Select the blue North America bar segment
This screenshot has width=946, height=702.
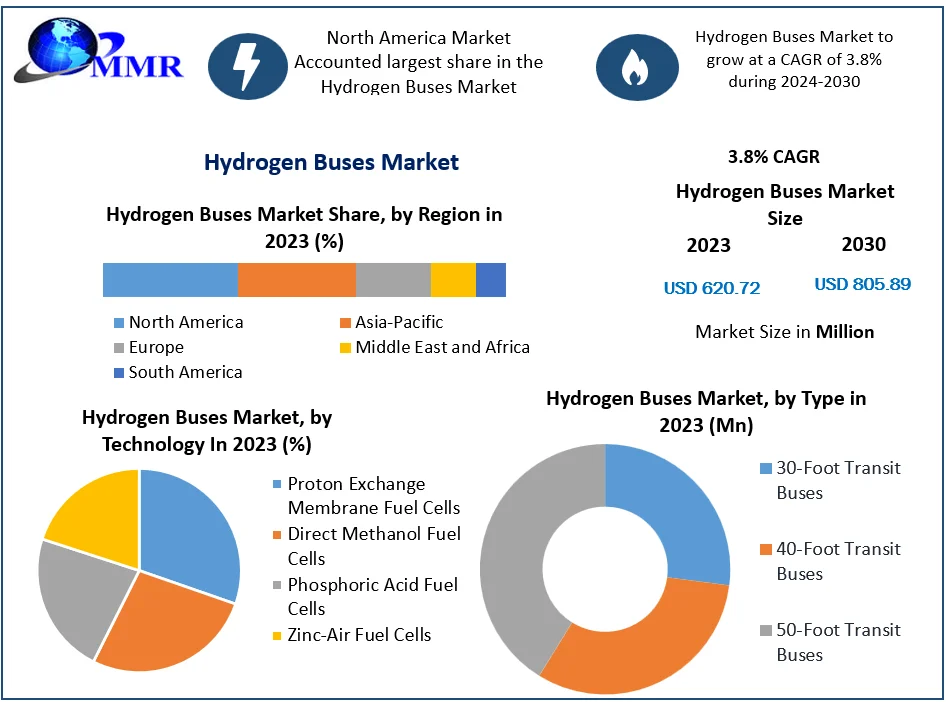(170, 280)
